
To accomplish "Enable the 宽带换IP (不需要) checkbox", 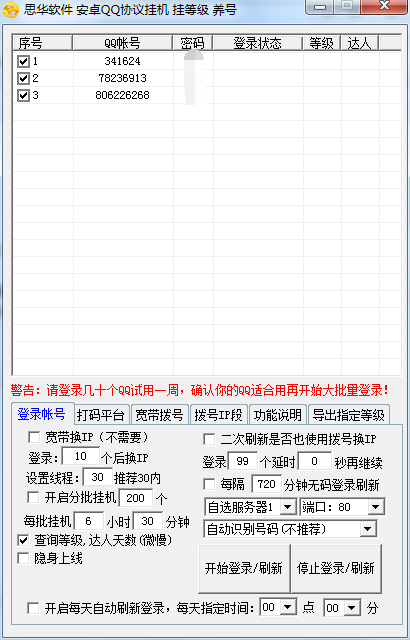I will point(34,438).
